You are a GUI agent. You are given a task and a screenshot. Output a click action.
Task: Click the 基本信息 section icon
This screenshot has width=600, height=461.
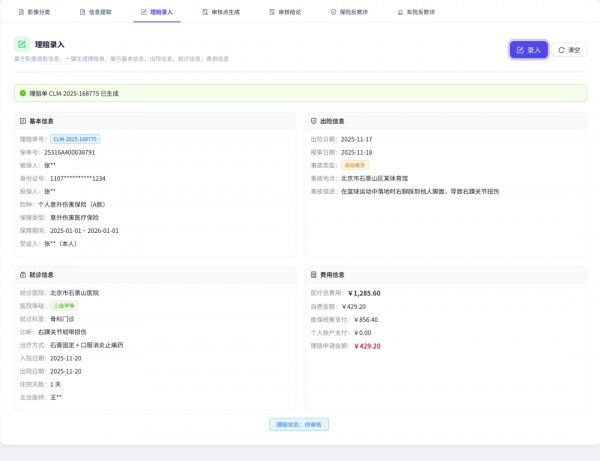(x=23, y=121)
